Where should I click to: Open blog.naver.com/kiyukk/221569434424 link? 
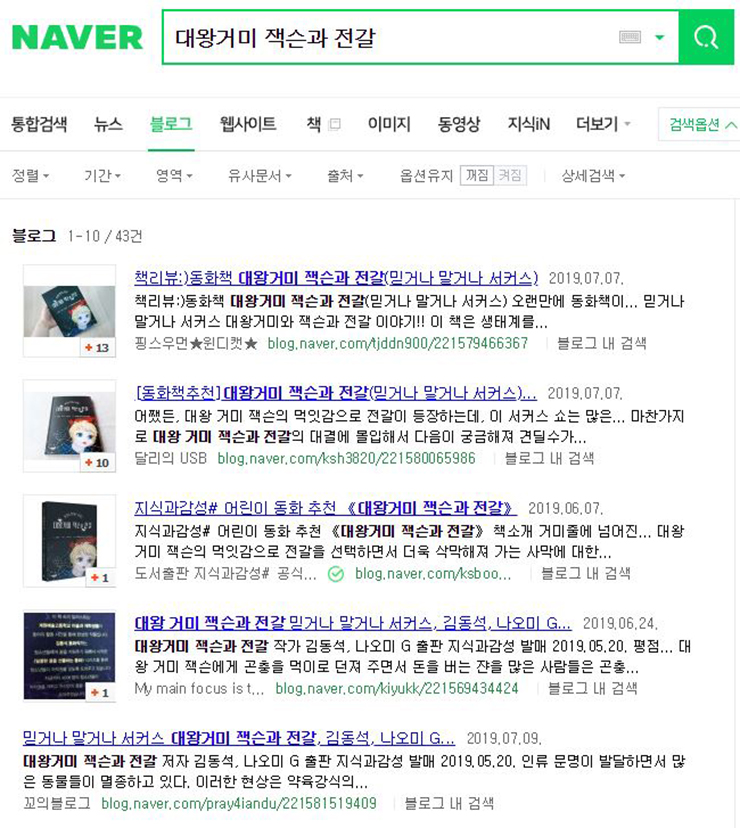[397, 689]
